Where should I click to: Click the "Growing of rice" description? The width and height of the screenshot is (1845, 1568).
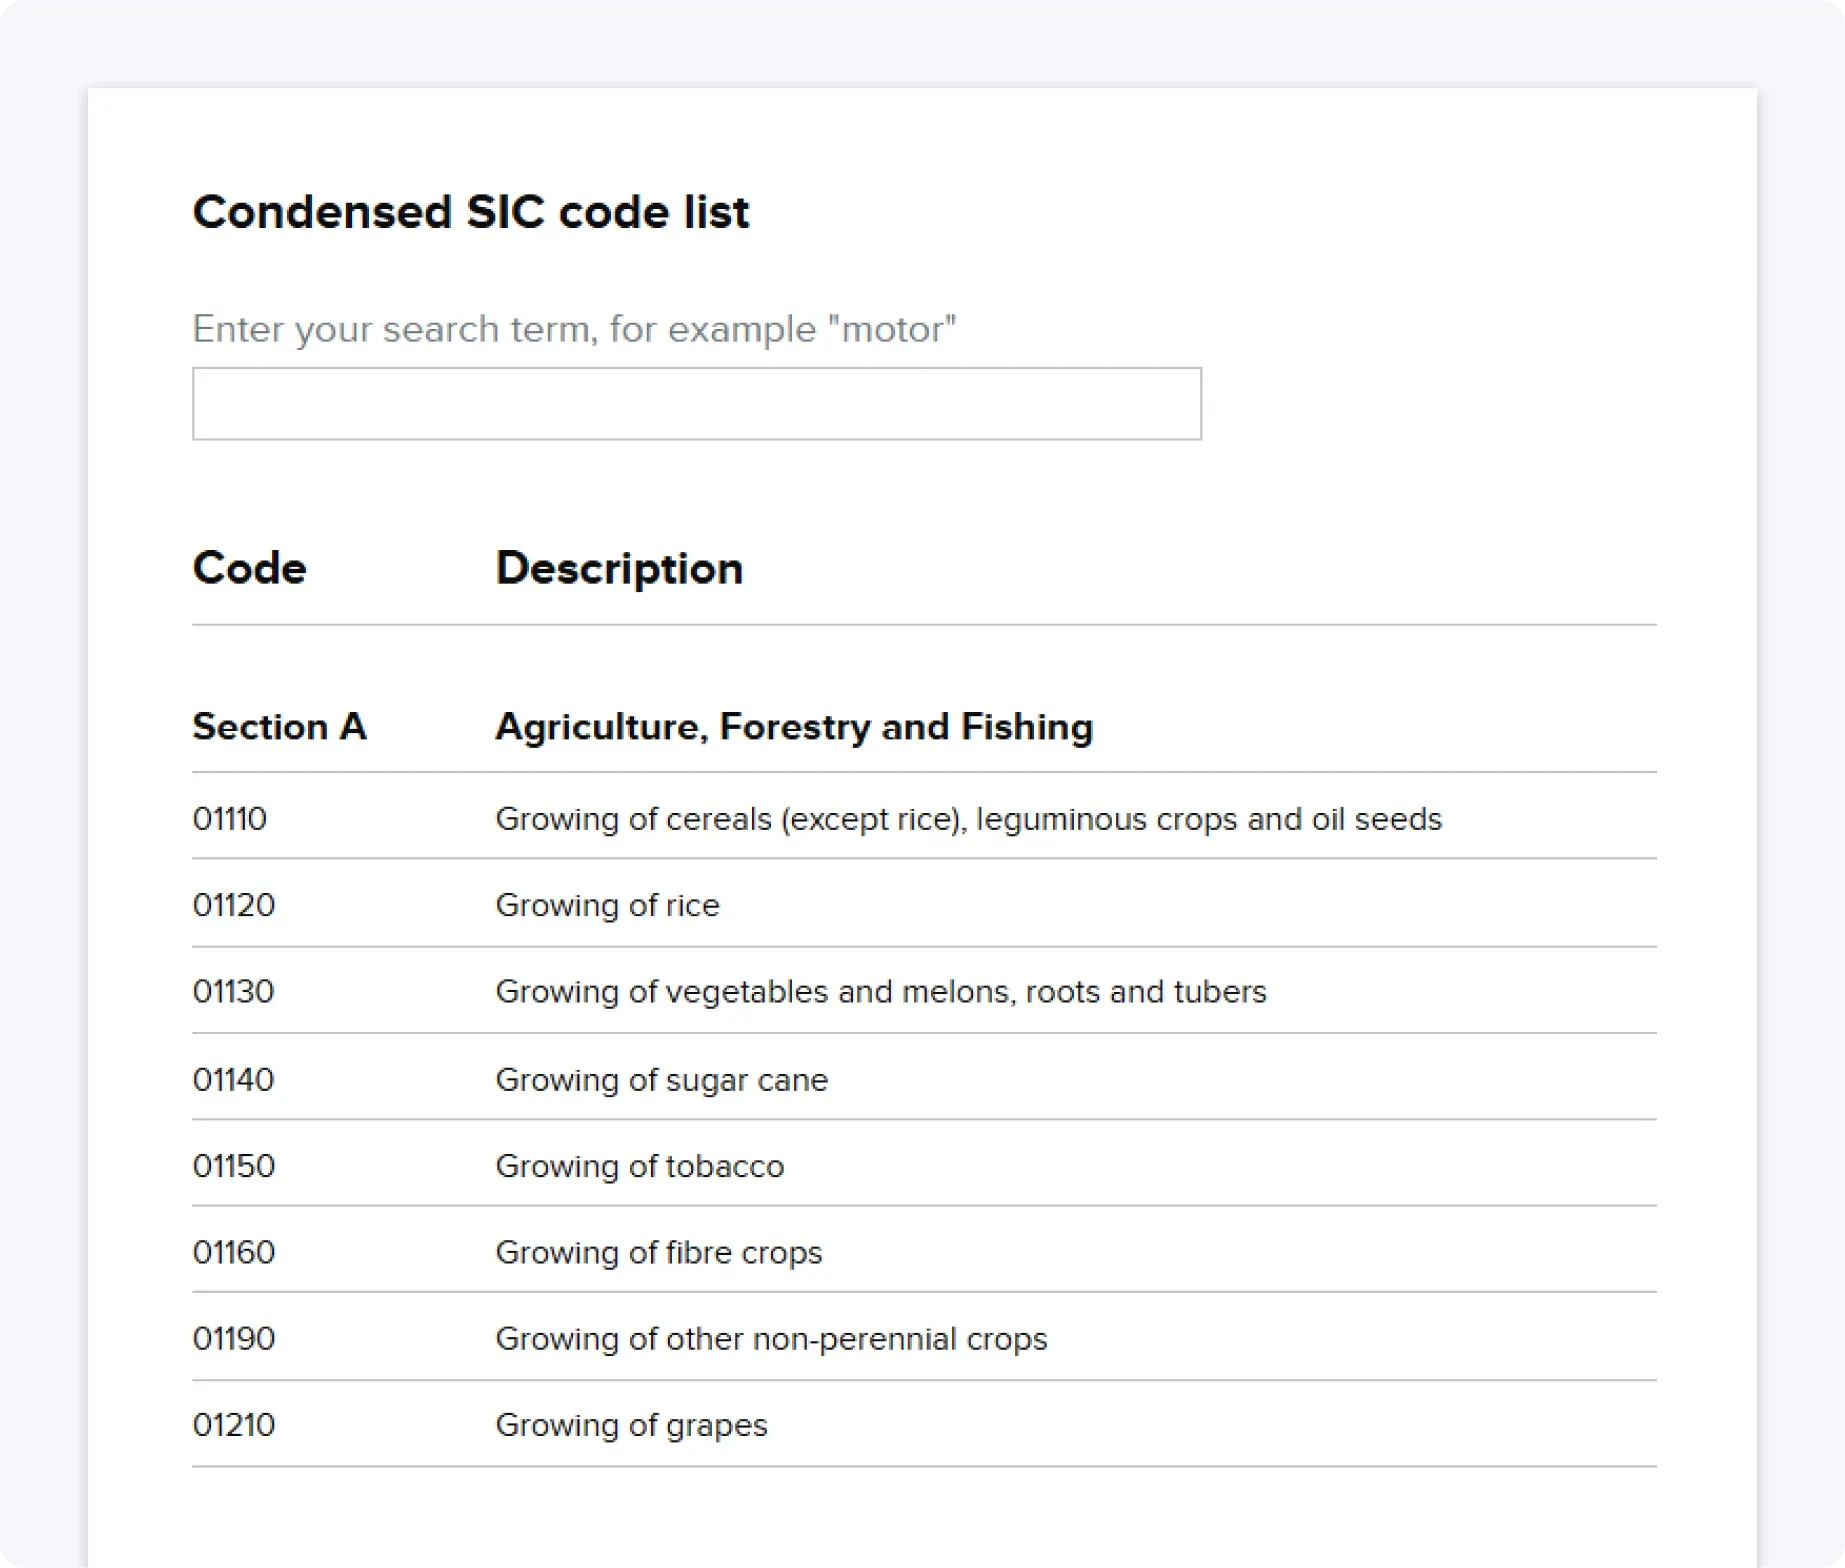[607, 905]
